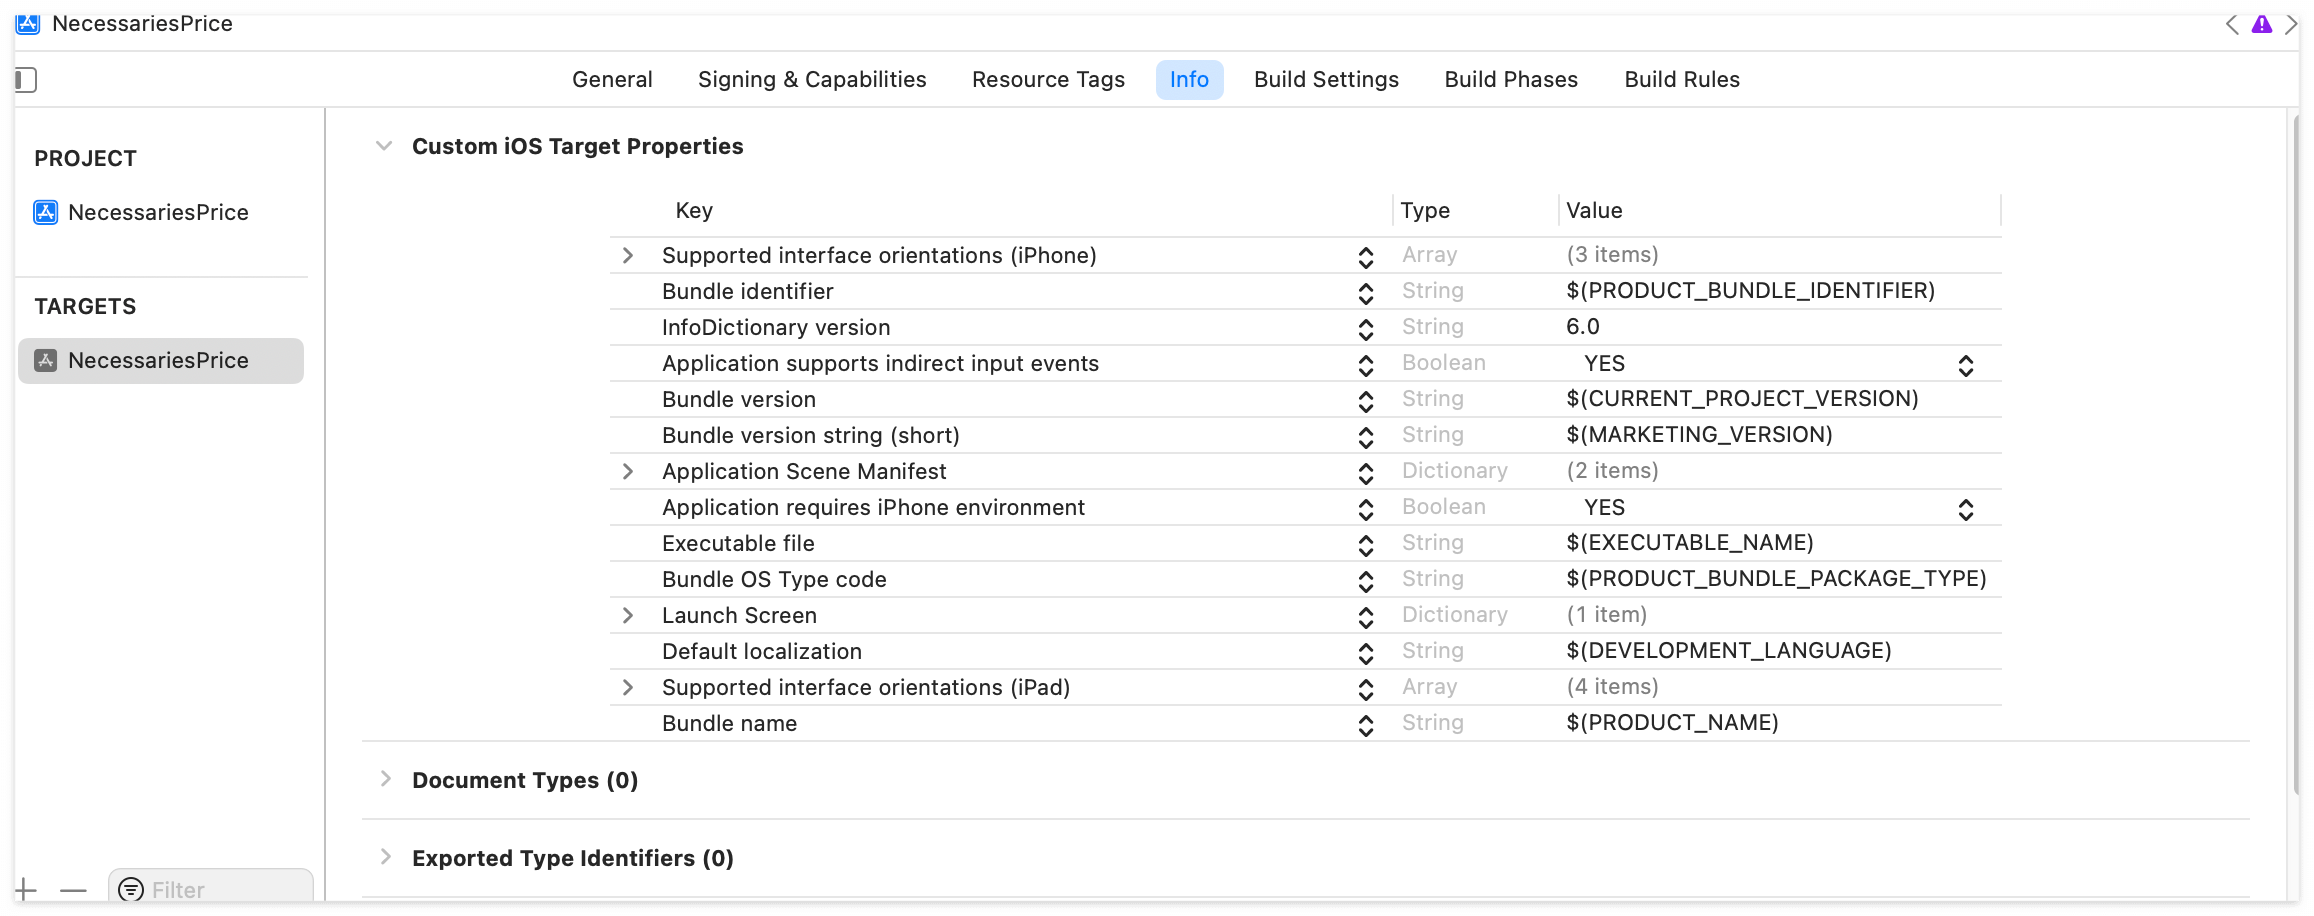The height and width of the screenshot is (916, 2314).
Task: Select the NecessariesPrice target
Action: [x=160, y=361]
